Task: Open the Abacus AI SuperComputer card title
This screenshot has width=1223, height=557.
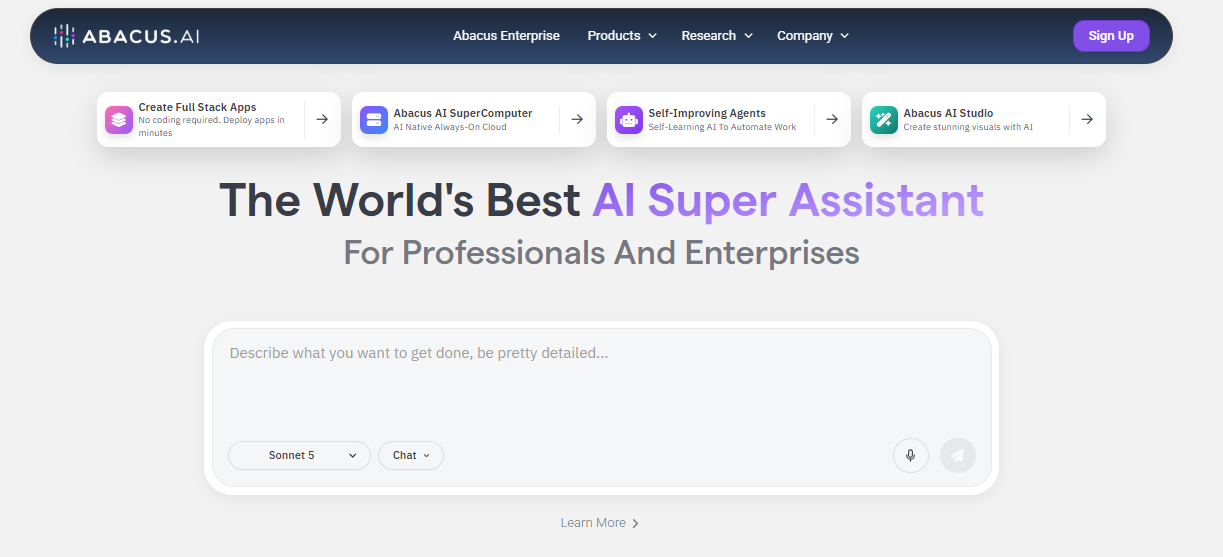Action: 463,113
